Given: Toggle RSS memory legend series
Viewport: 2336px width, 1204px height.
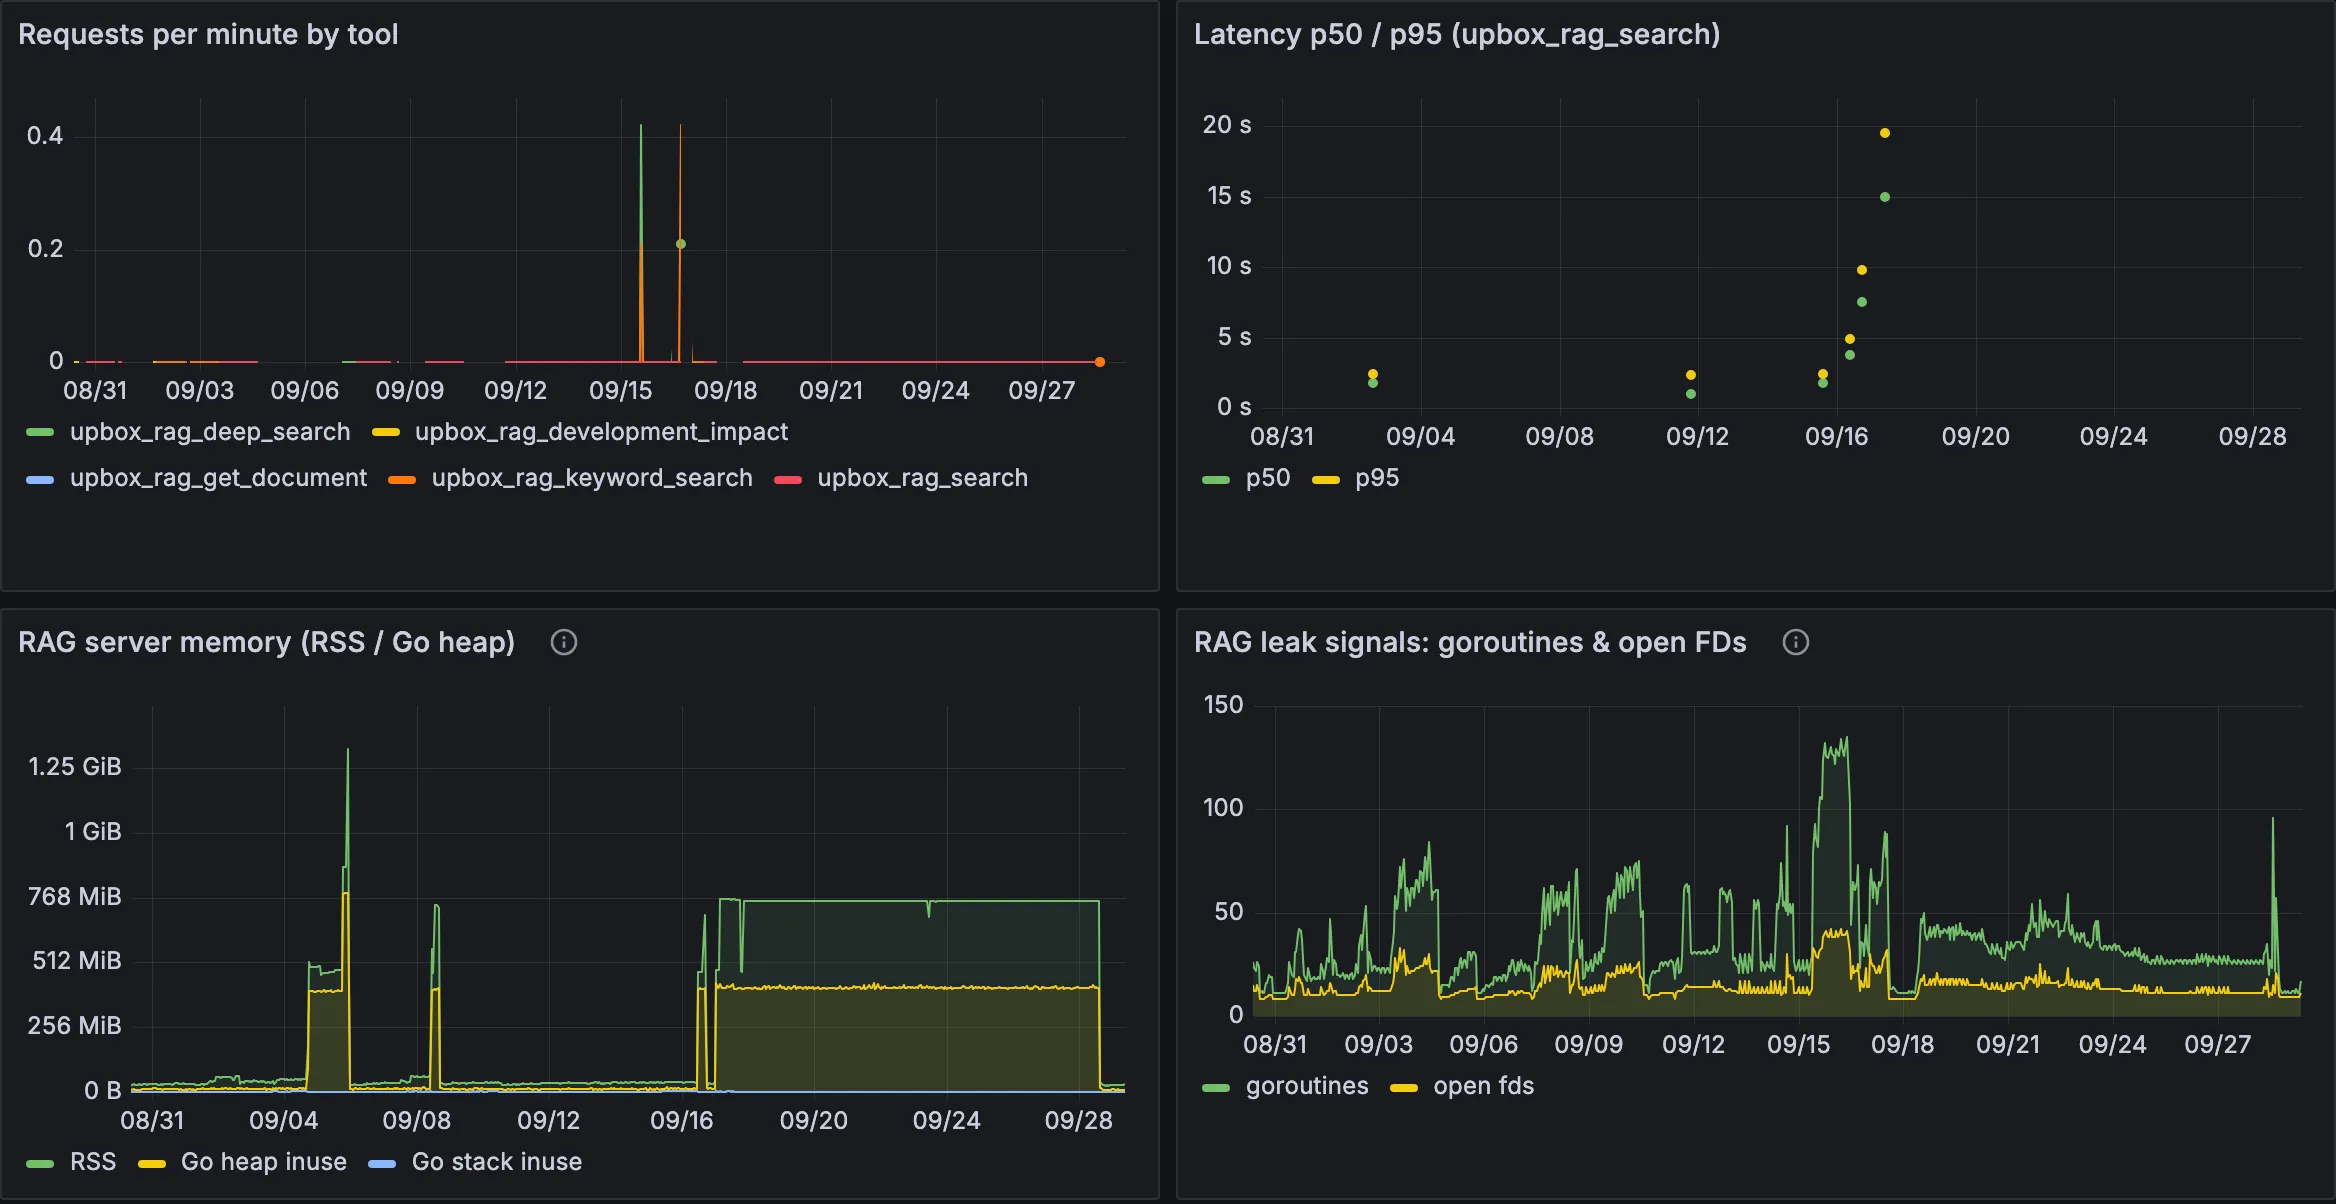Looking at the screenshot, I should pos(93,1162).
